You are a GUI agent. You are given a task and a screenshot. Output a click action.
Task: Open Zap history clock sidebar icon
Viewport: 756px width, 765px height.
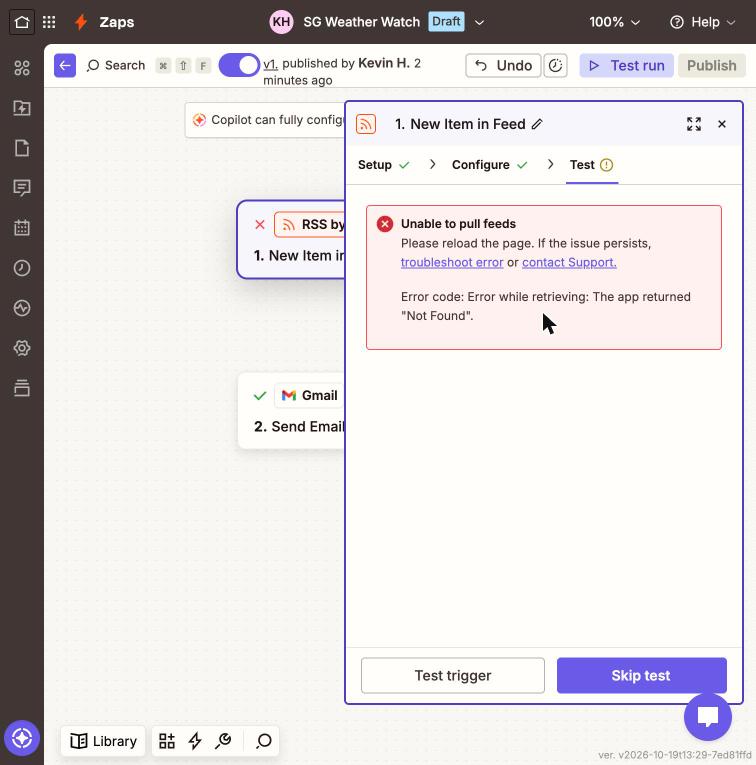coord(22,268)
